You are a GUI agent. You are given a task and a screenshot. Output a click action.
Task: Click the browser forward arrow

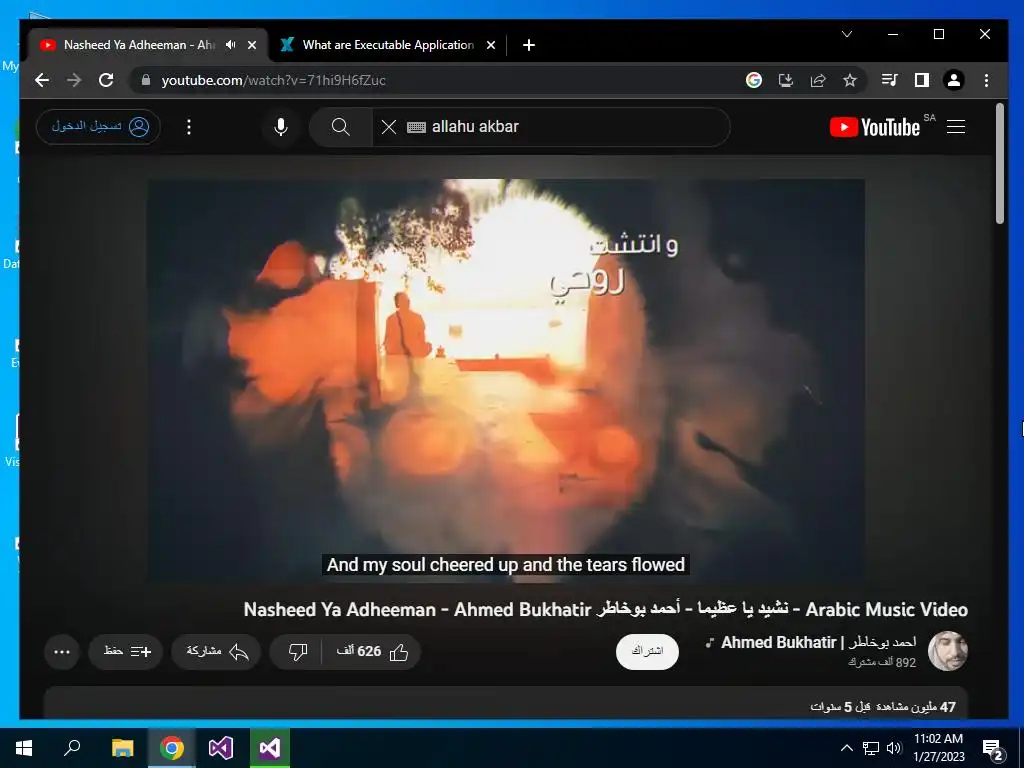click(x=74, y=80)
